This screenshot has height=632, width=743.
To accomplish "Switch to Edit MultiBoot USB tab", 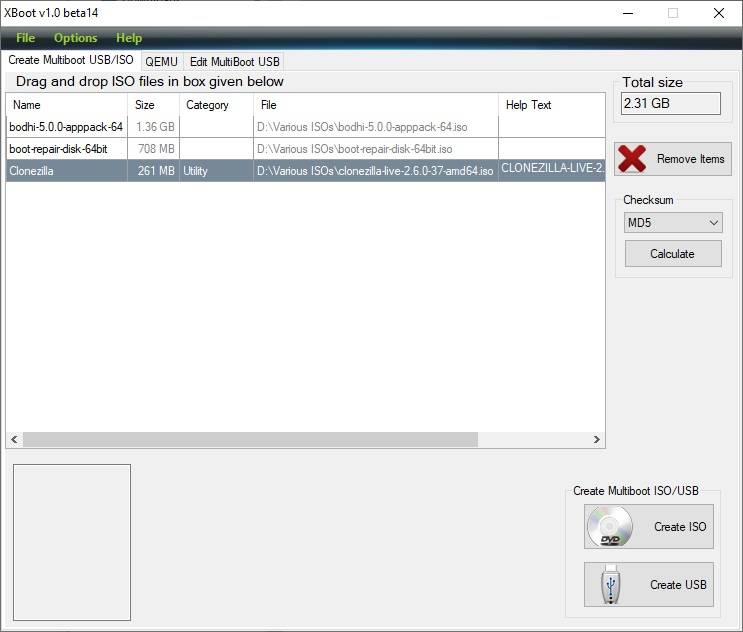I will click(x=235, y=61).
